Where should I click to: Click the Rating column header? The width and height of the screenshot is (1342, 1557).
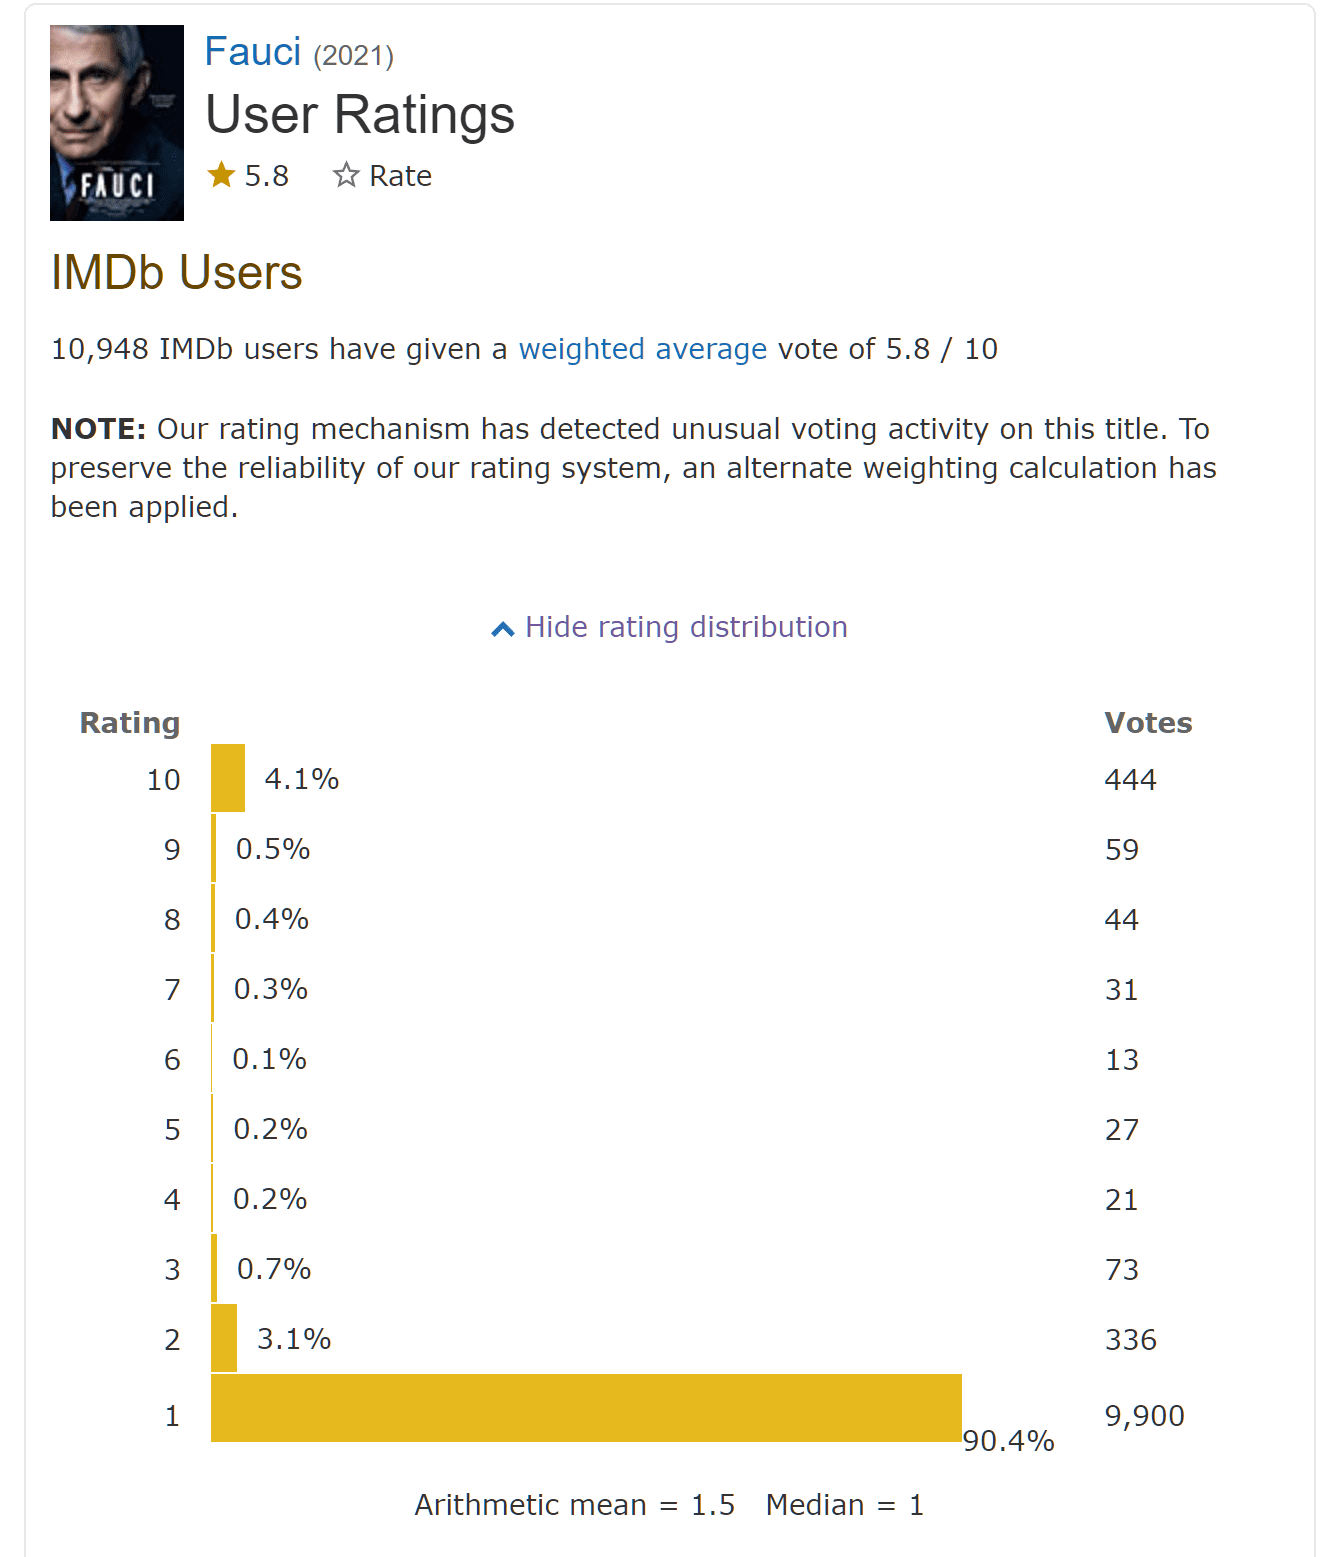tap(130, 723)
